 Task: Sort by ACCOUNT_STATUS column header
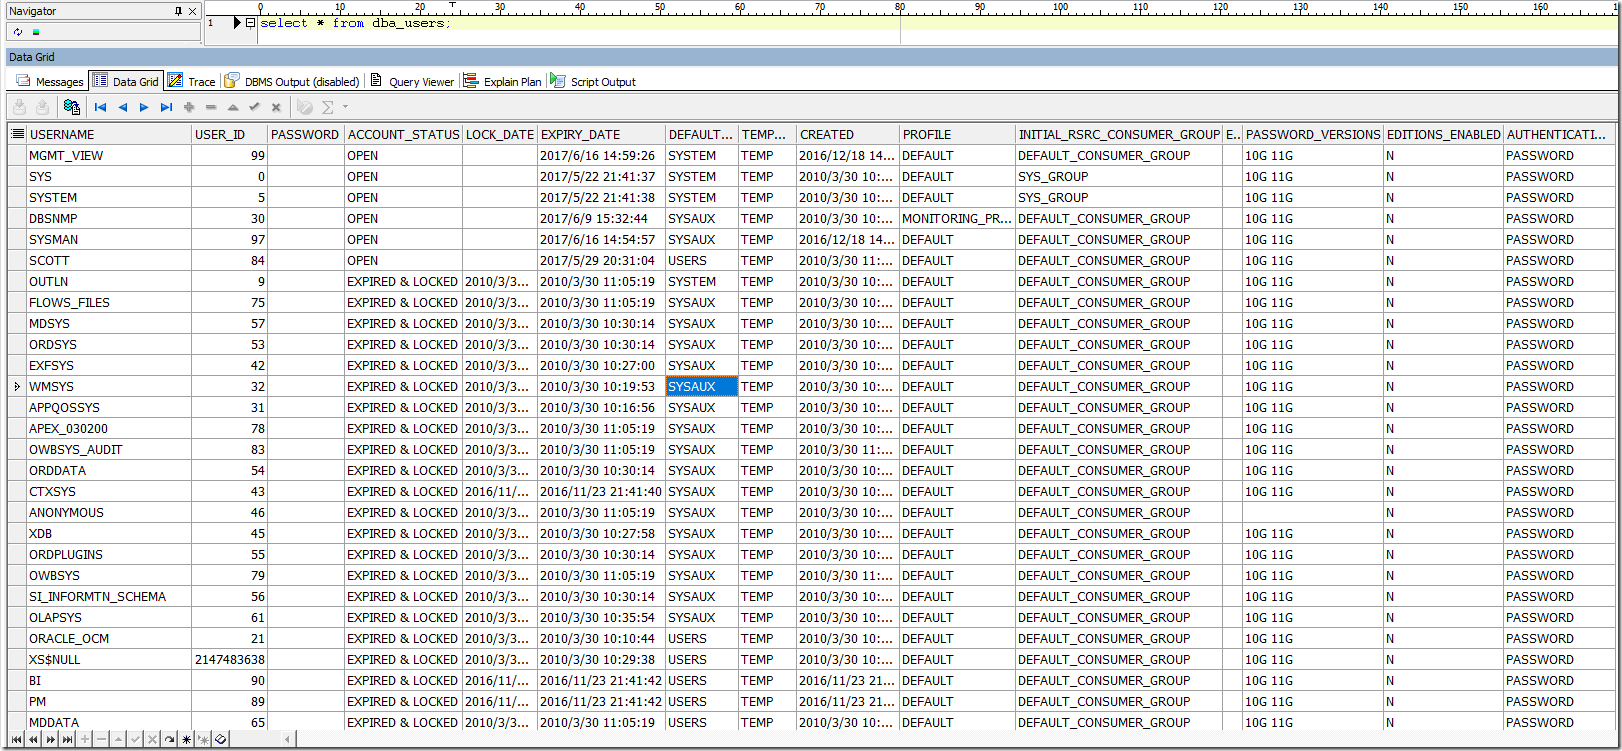(403, 134)
